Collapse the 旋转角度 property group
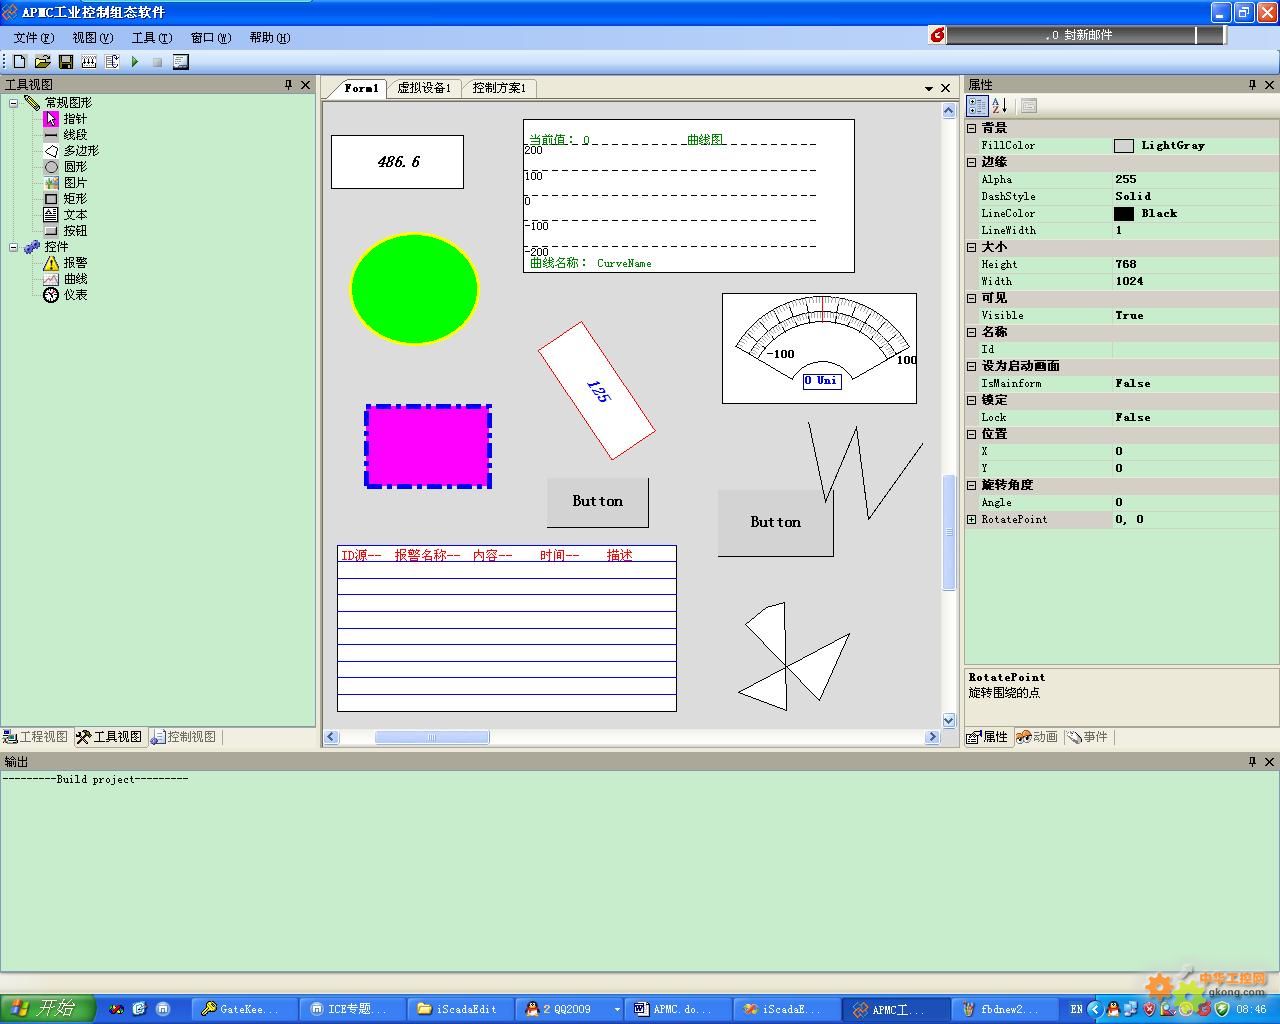The height and width of the screenshot is (1024, 1280). coord(972,485)
